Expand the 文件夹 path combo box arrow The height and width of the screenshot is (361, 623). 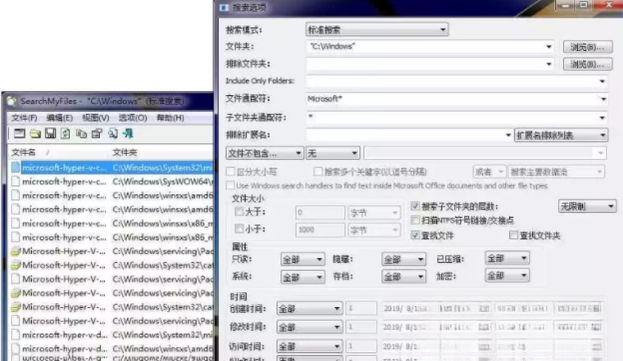(x=549, y=46)
